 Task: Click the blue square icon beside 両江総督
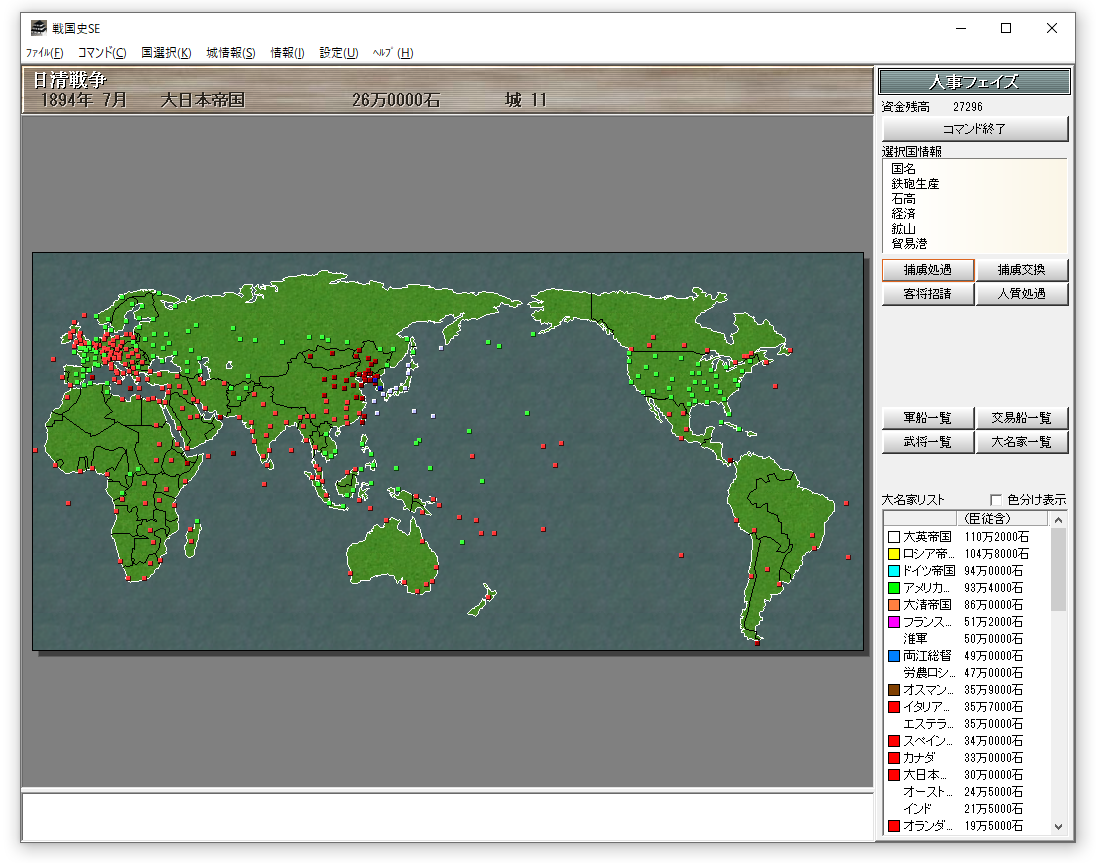(894, 656)
